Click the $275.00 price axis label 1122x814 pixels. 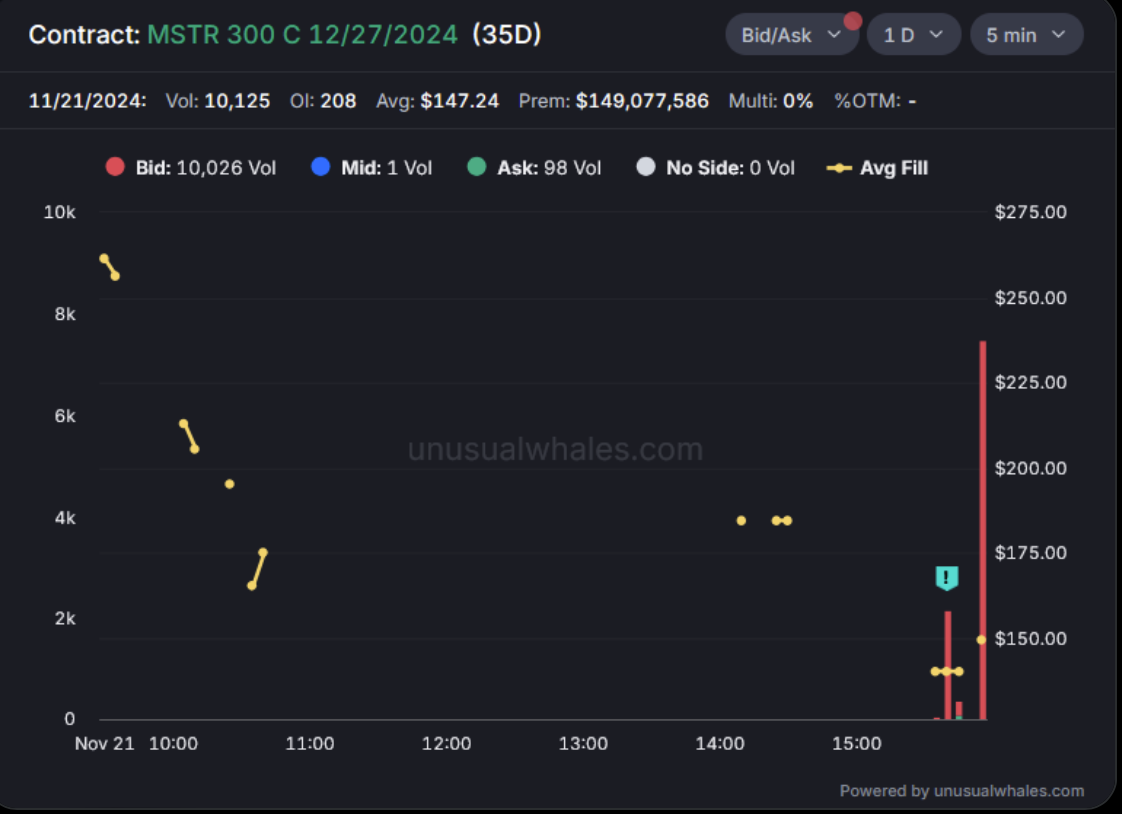1030,212
